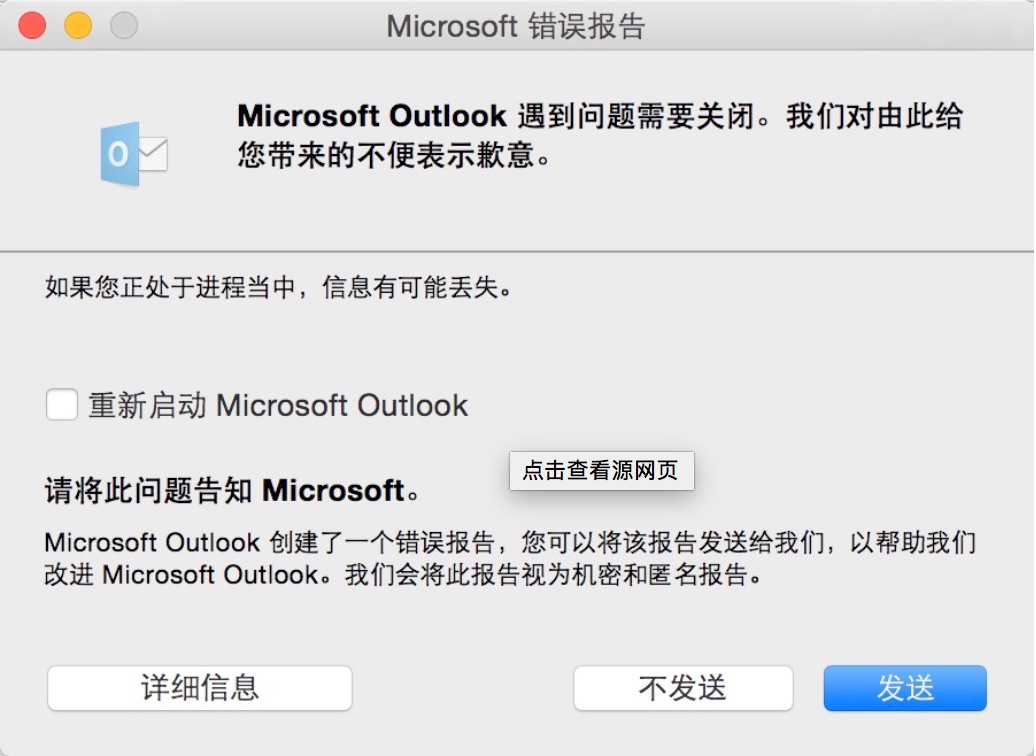
Task: Send the error report with 发送
Action: tap(905, 688)
